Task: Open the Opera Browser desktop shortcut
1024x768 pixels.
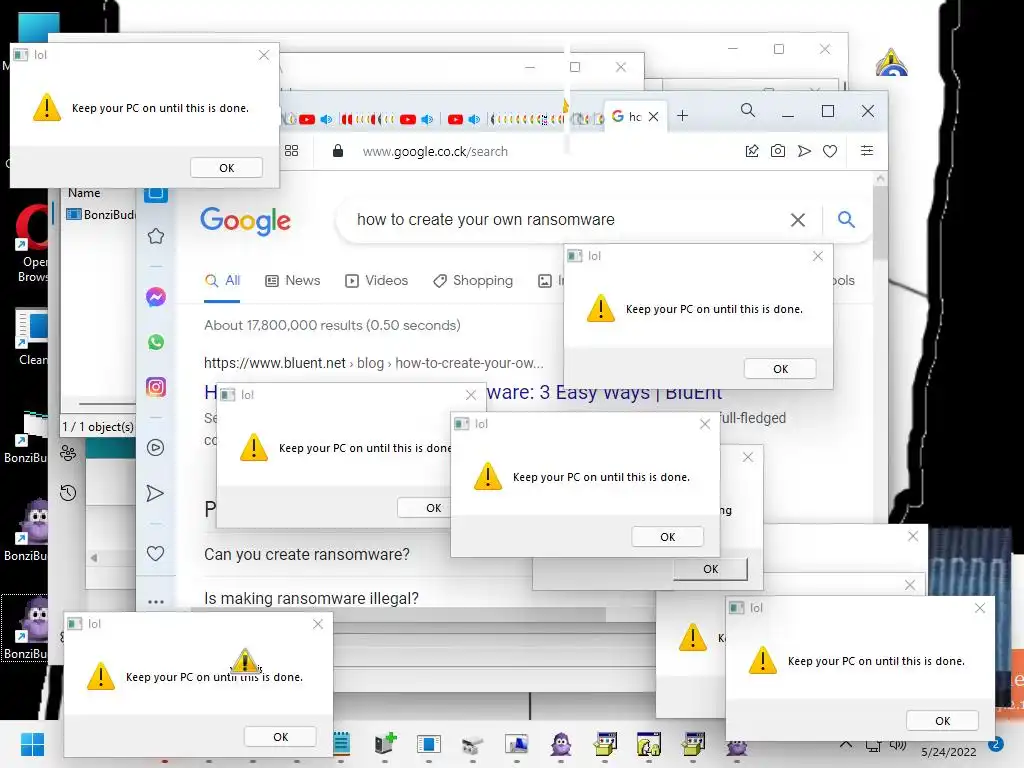Action: click(31, 244)
